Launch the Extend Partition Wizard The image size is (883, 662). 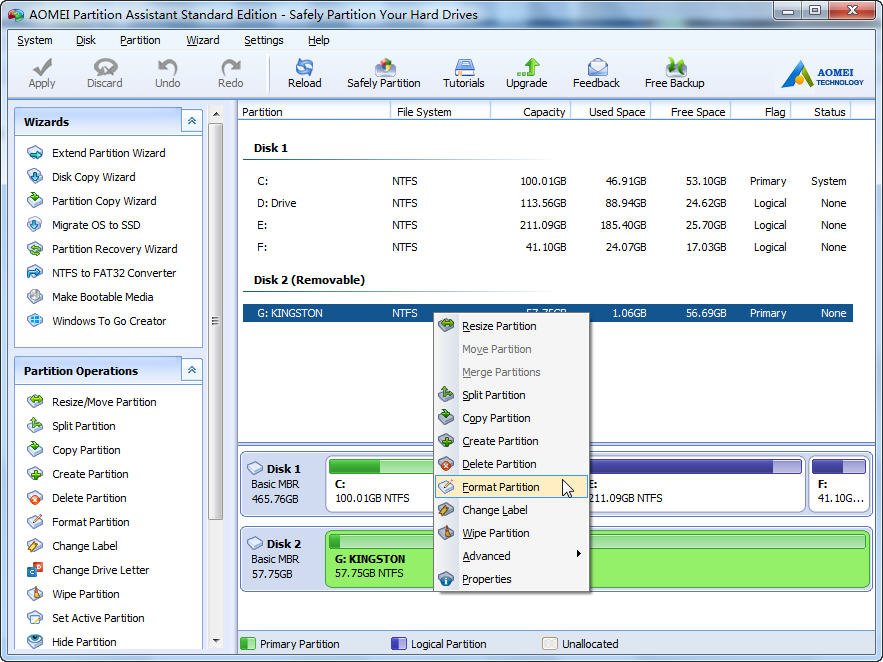pos(108,153)
